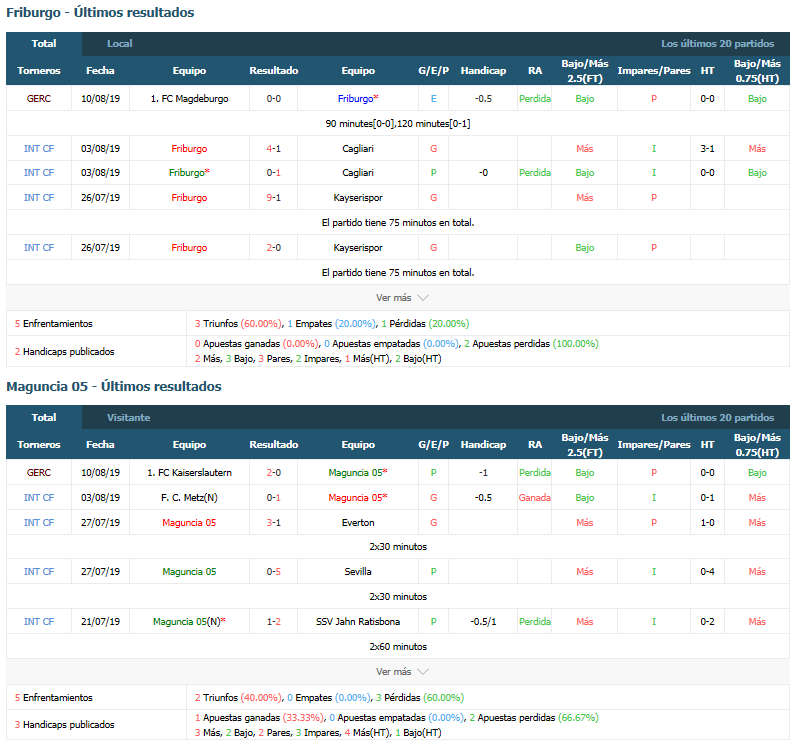Expand Ver más under the Friburgo results
808x744 pixels.
(x=402, y=298)
